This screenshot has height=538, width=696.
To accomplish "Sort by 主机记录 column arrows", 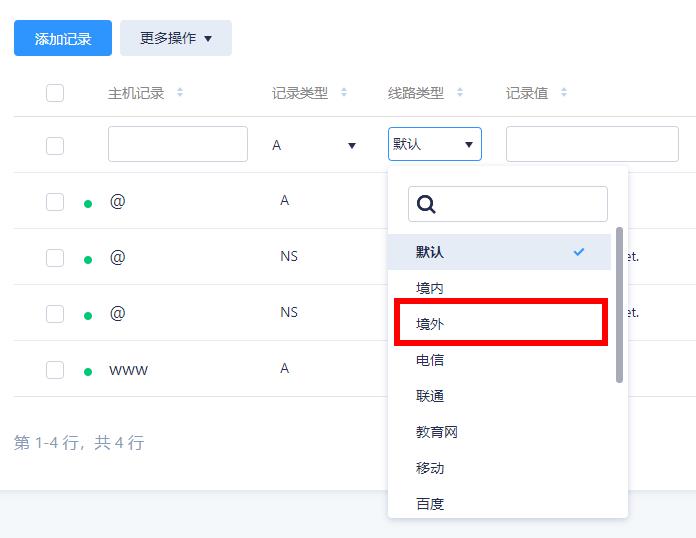I will coord(180,93).
